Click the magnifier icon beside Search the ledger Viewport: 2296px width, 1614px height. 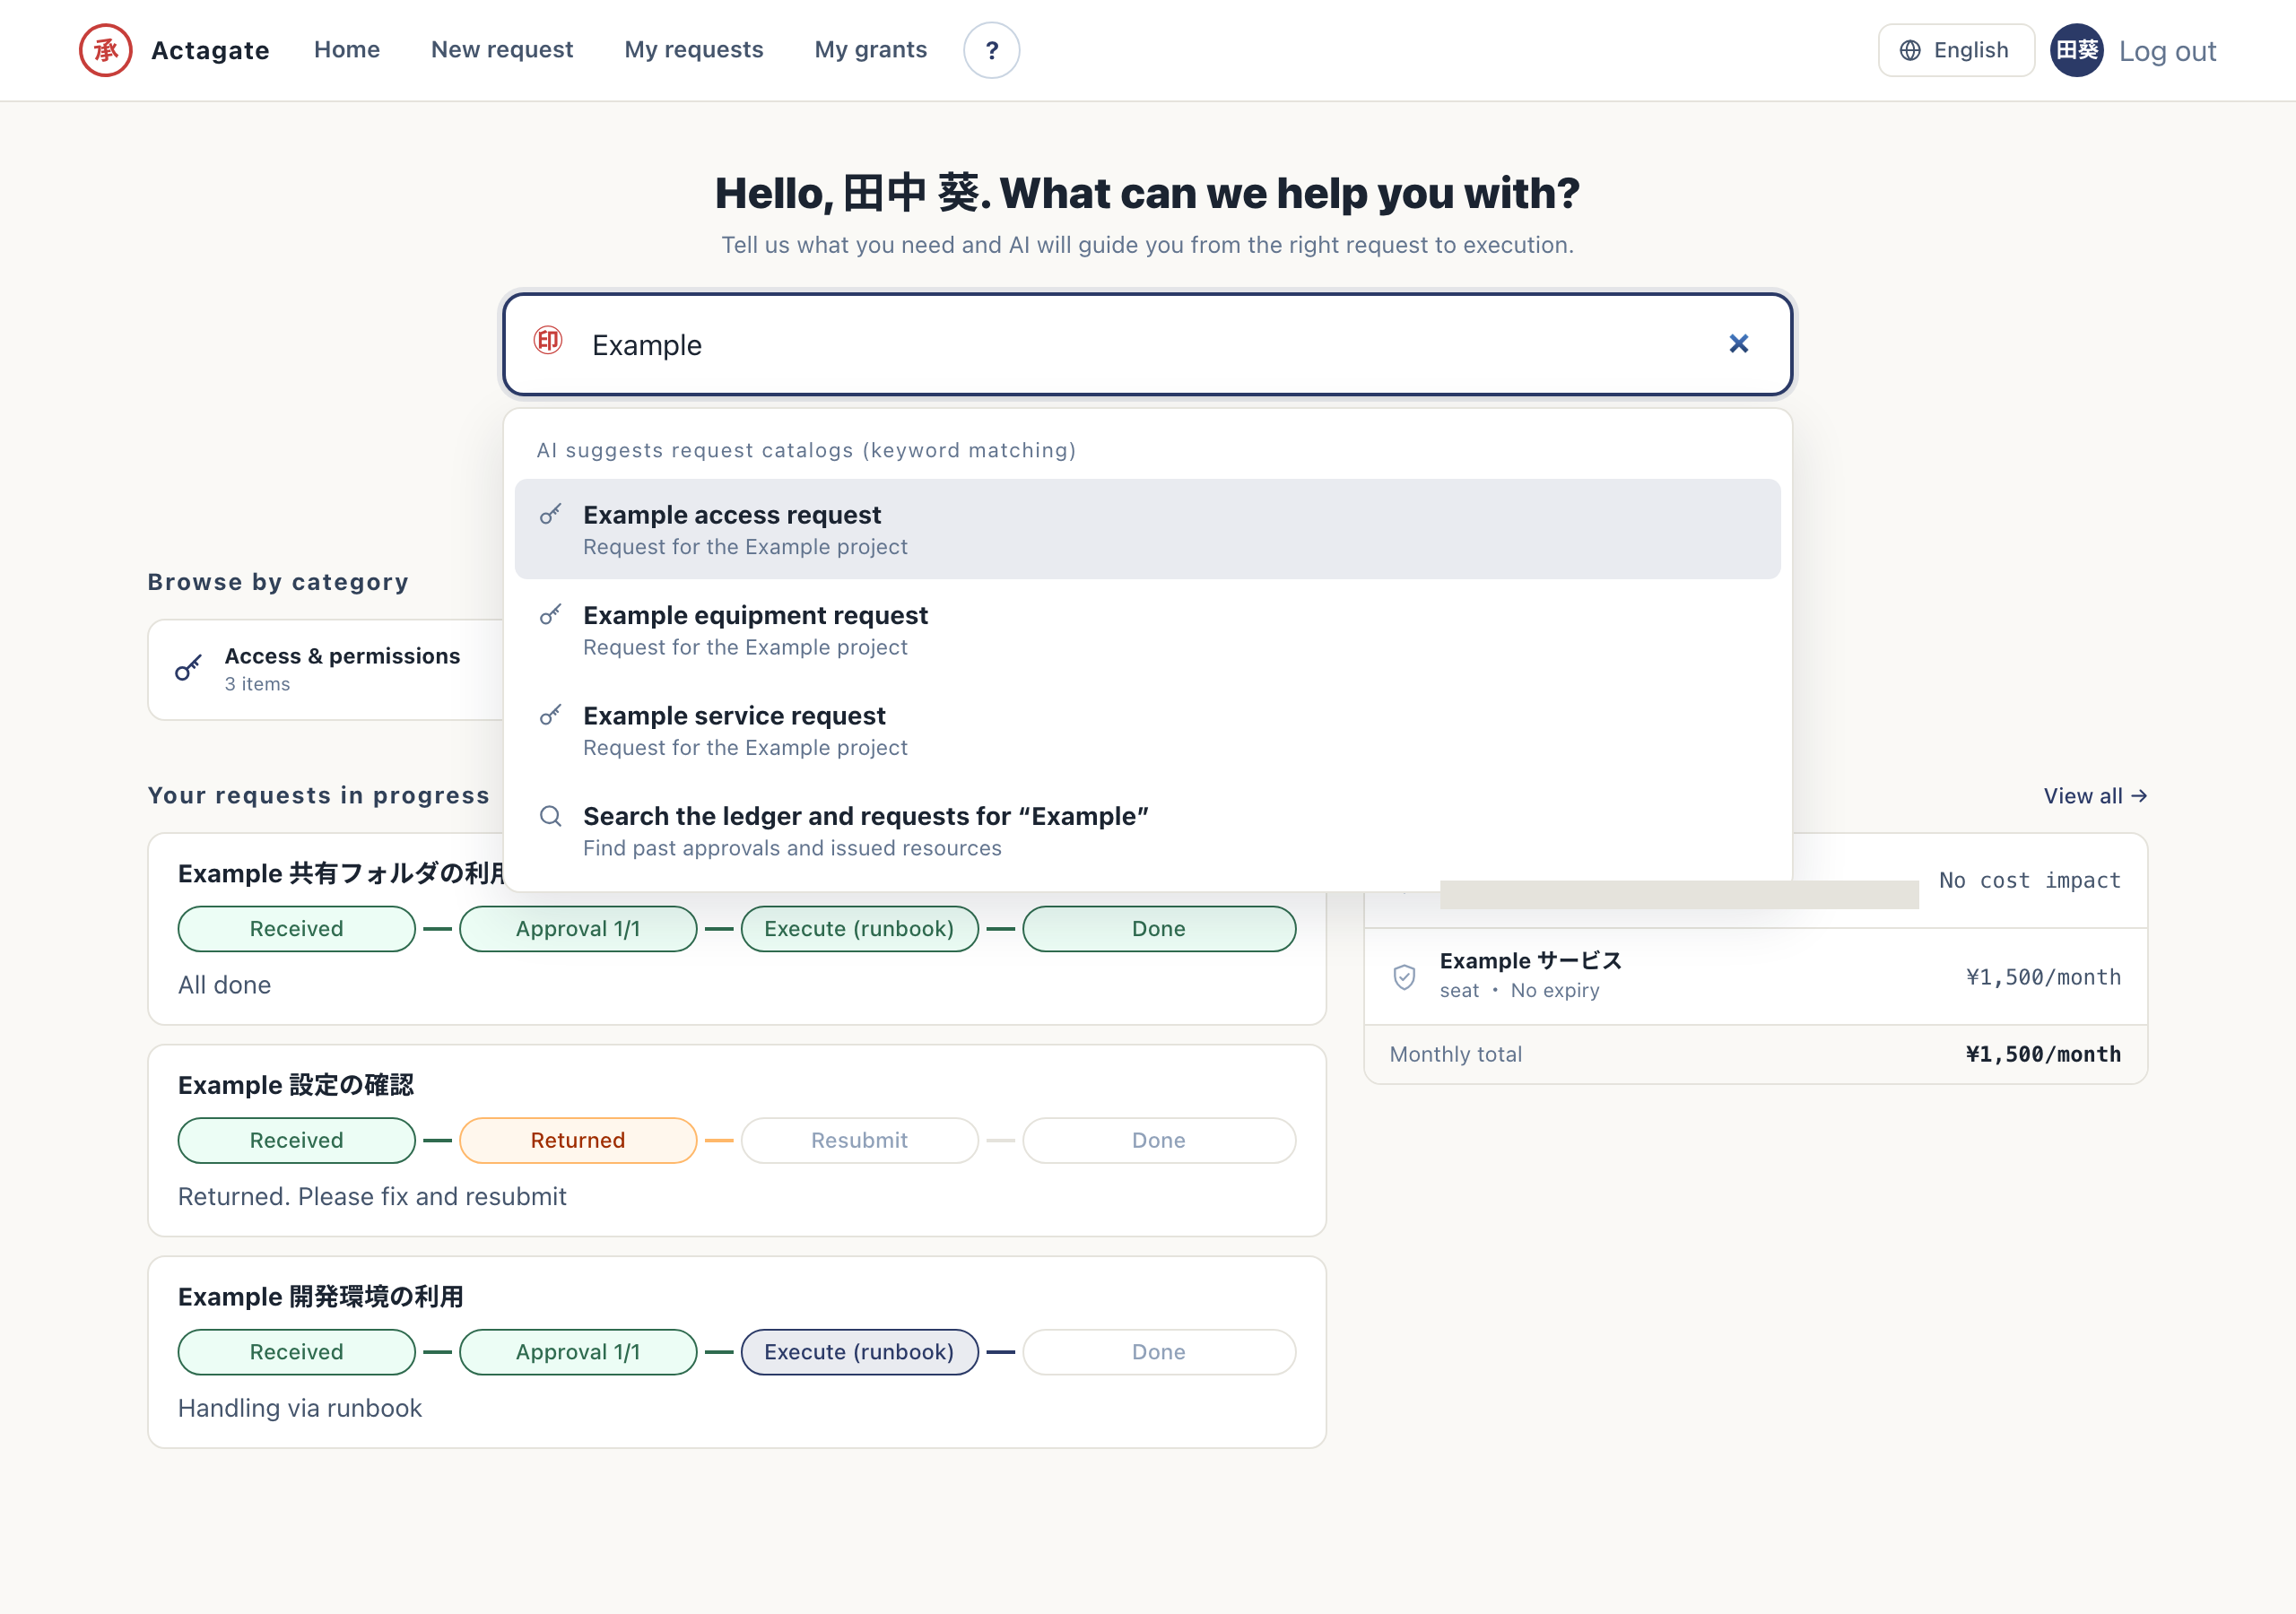551,816
